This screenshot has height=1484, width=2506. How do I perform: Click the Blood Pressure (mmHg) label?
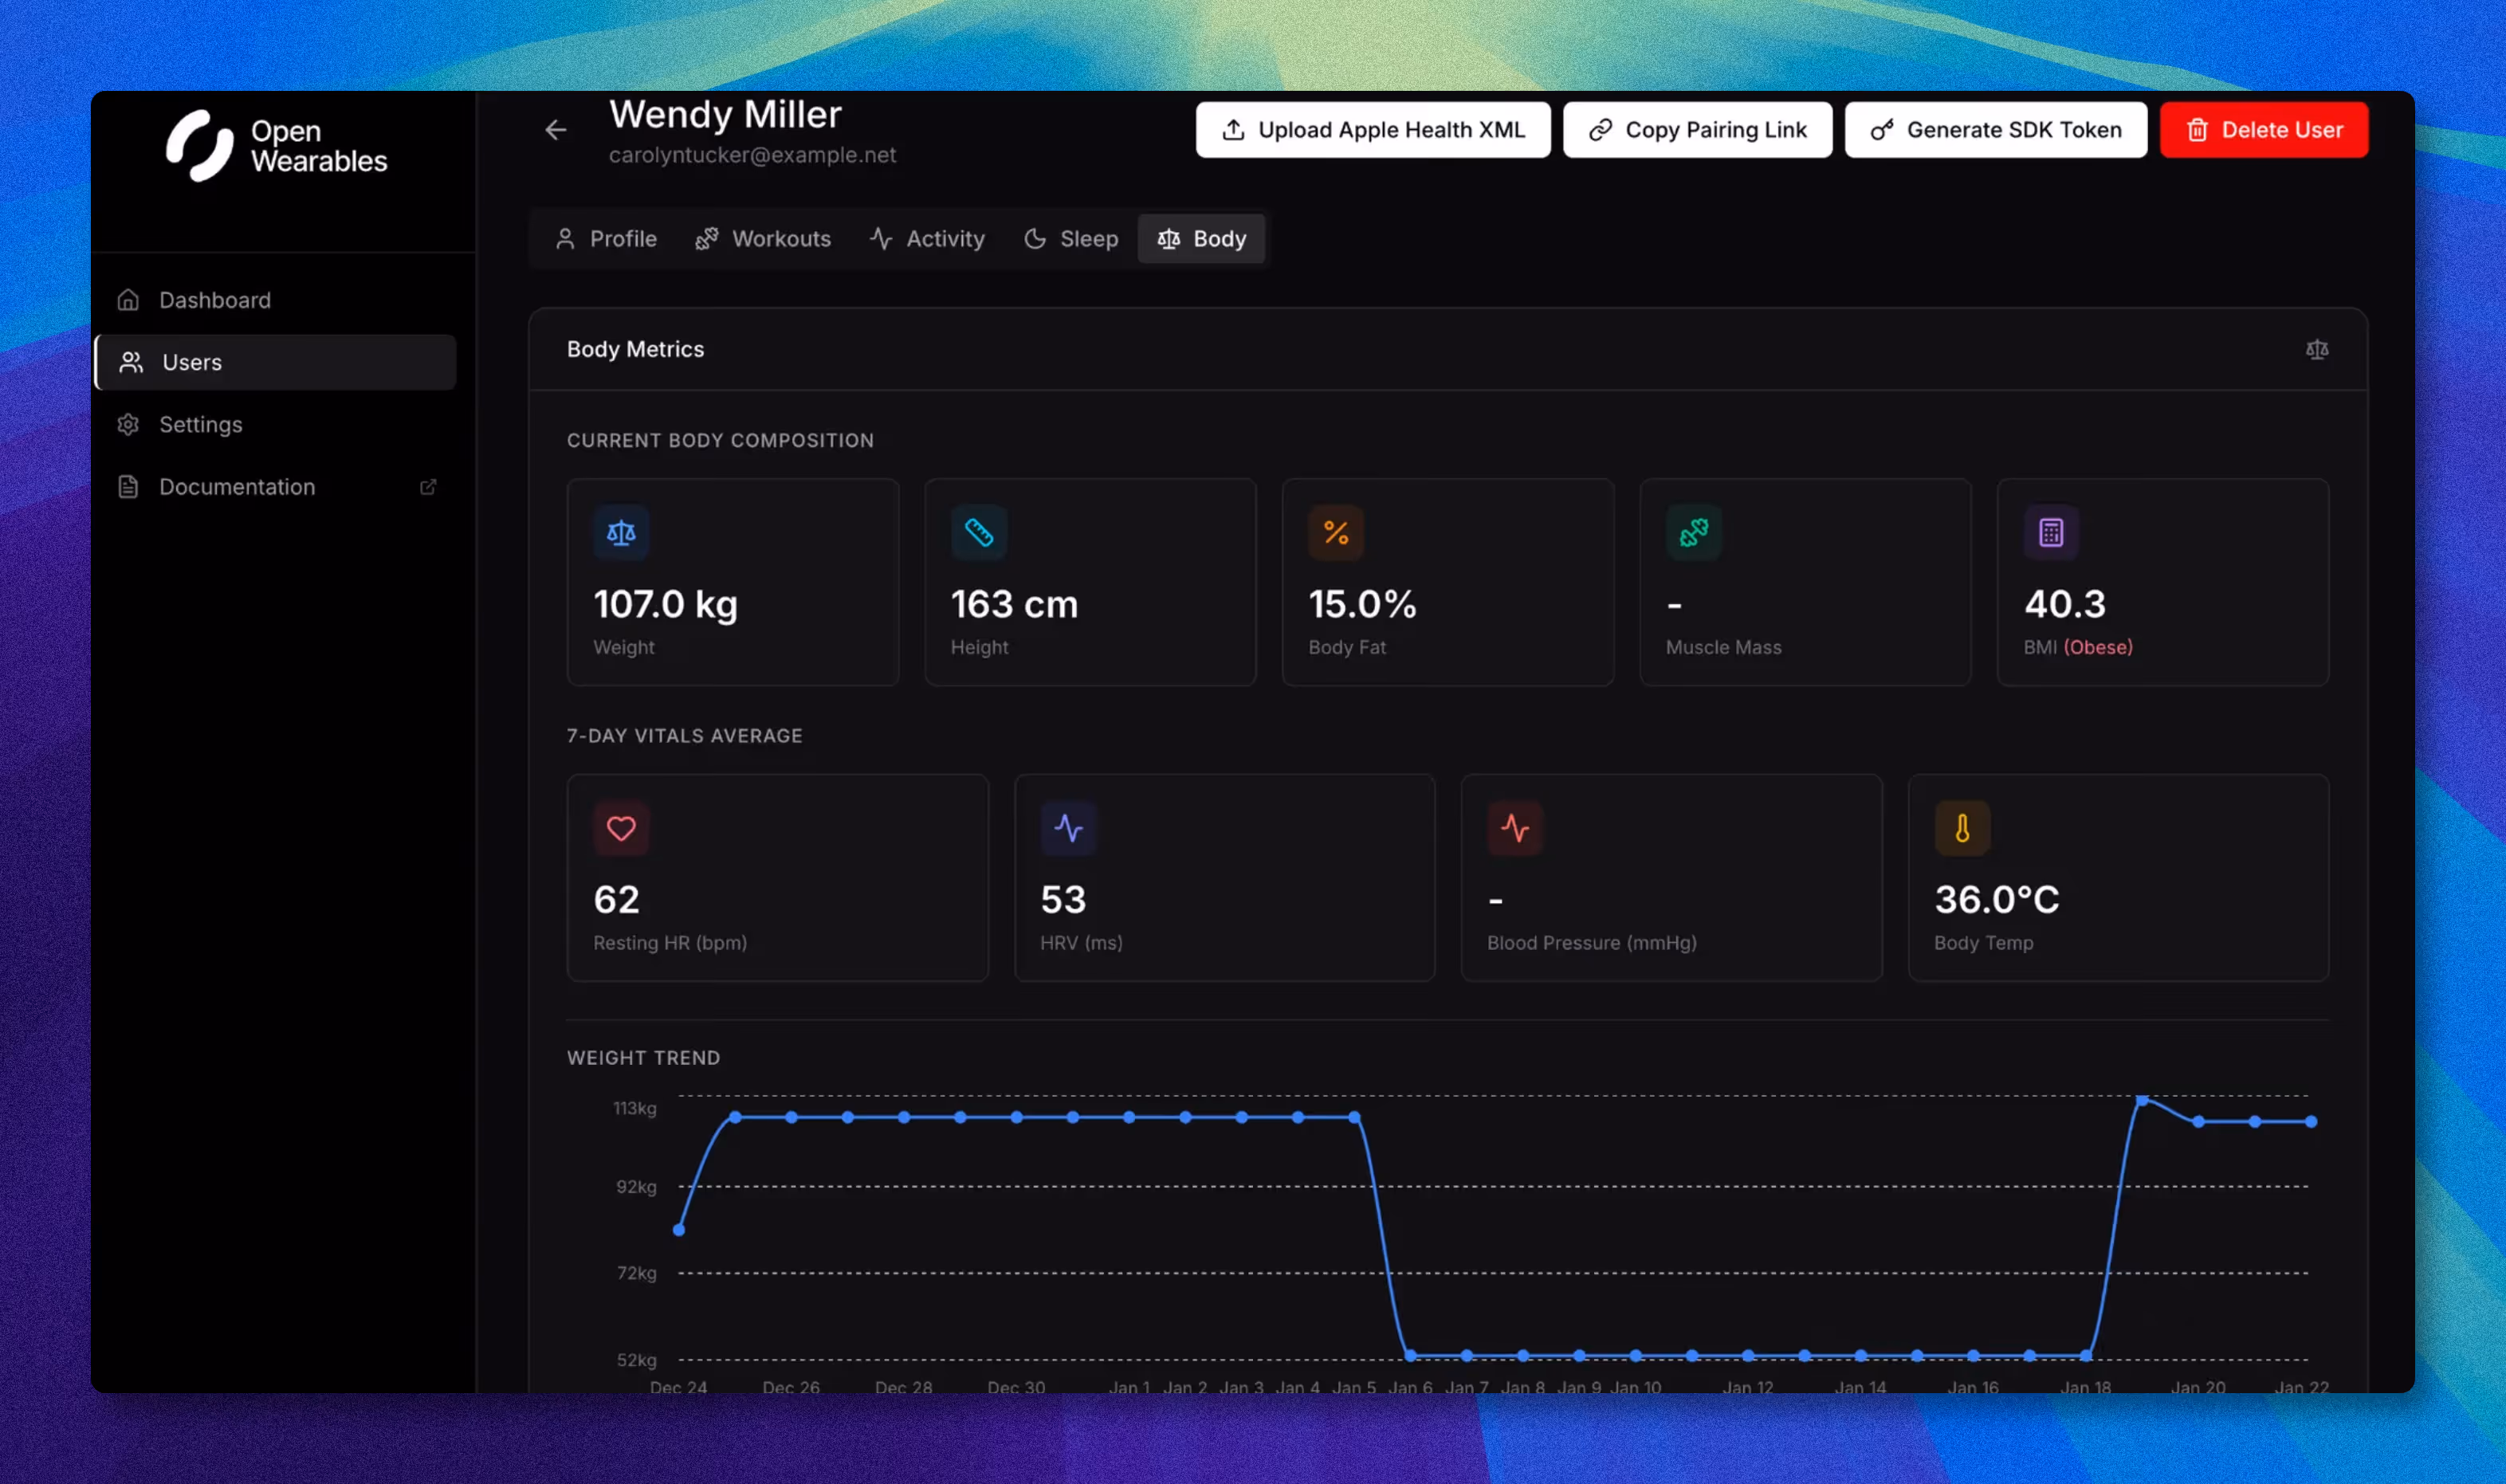pos(1591,943)
